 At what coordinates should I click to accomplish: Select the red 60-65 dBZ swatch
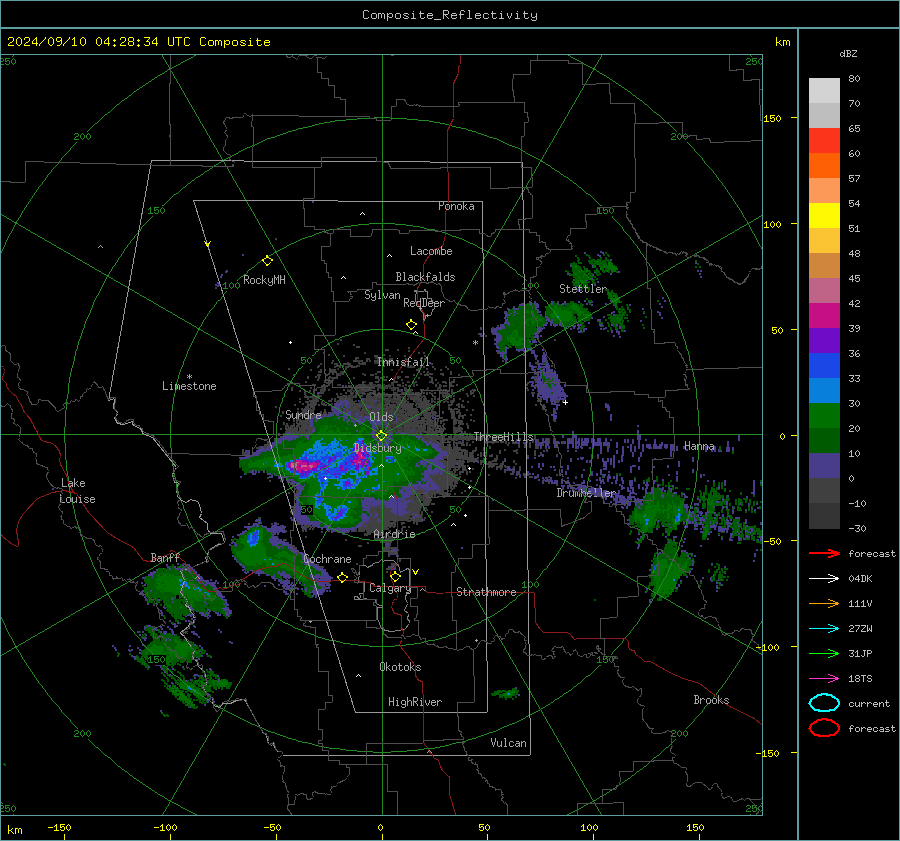[x=824, y=141]
